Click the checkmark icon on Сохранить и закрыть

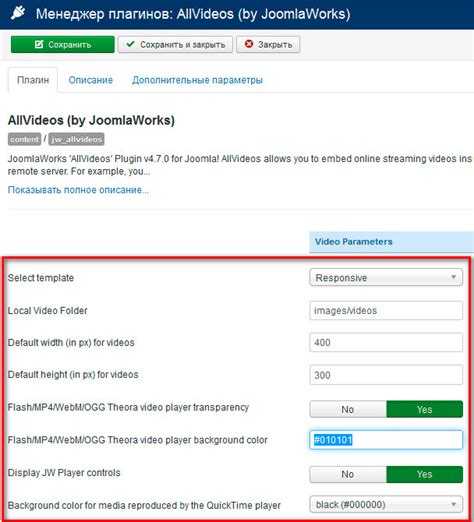131,44
